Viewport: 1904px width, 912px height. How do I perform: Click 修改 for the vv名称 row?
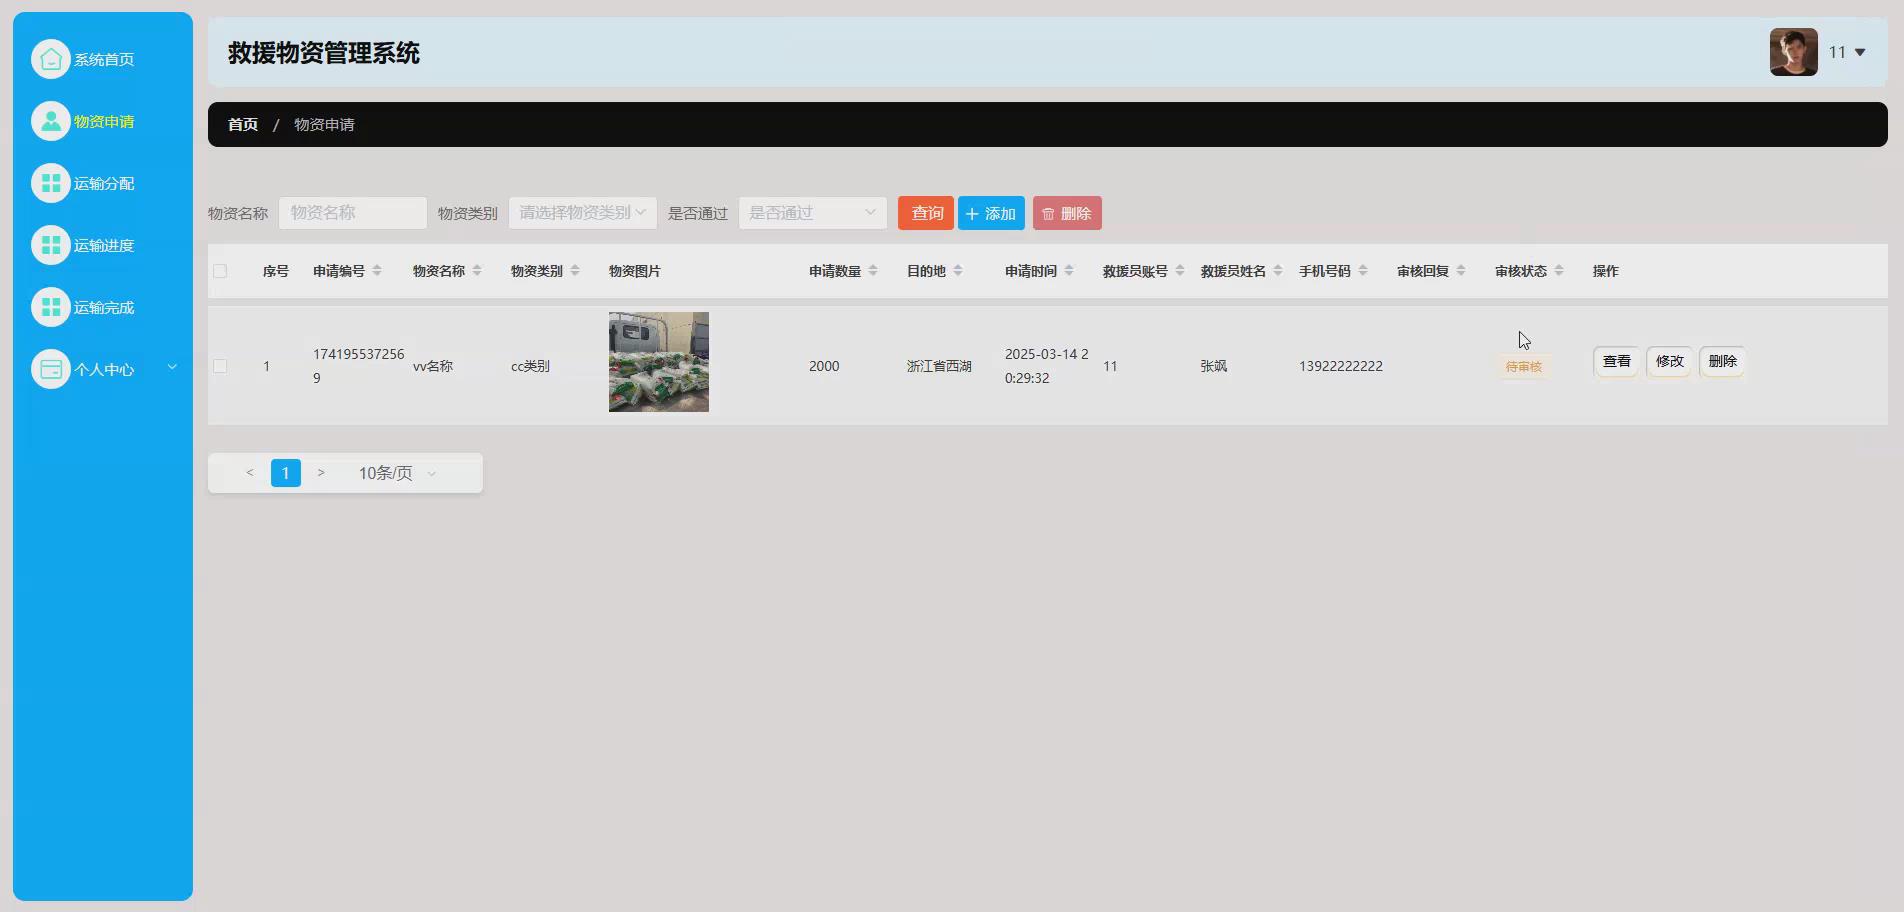click(x=1669, y=361)
